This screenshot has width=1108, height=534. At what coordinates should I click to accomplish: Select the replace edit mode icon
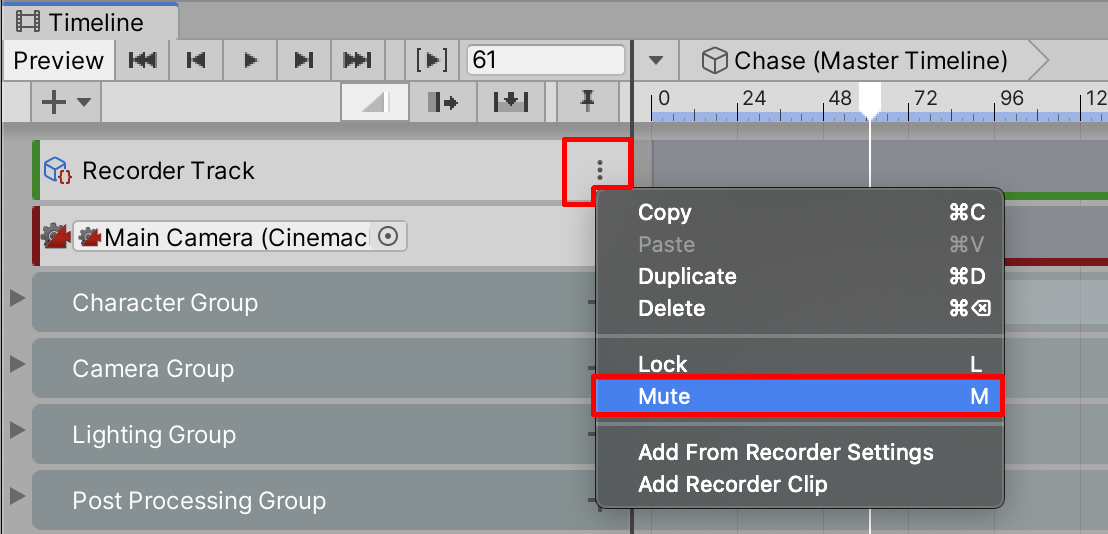pyautogui.click(x=512, y=102)
